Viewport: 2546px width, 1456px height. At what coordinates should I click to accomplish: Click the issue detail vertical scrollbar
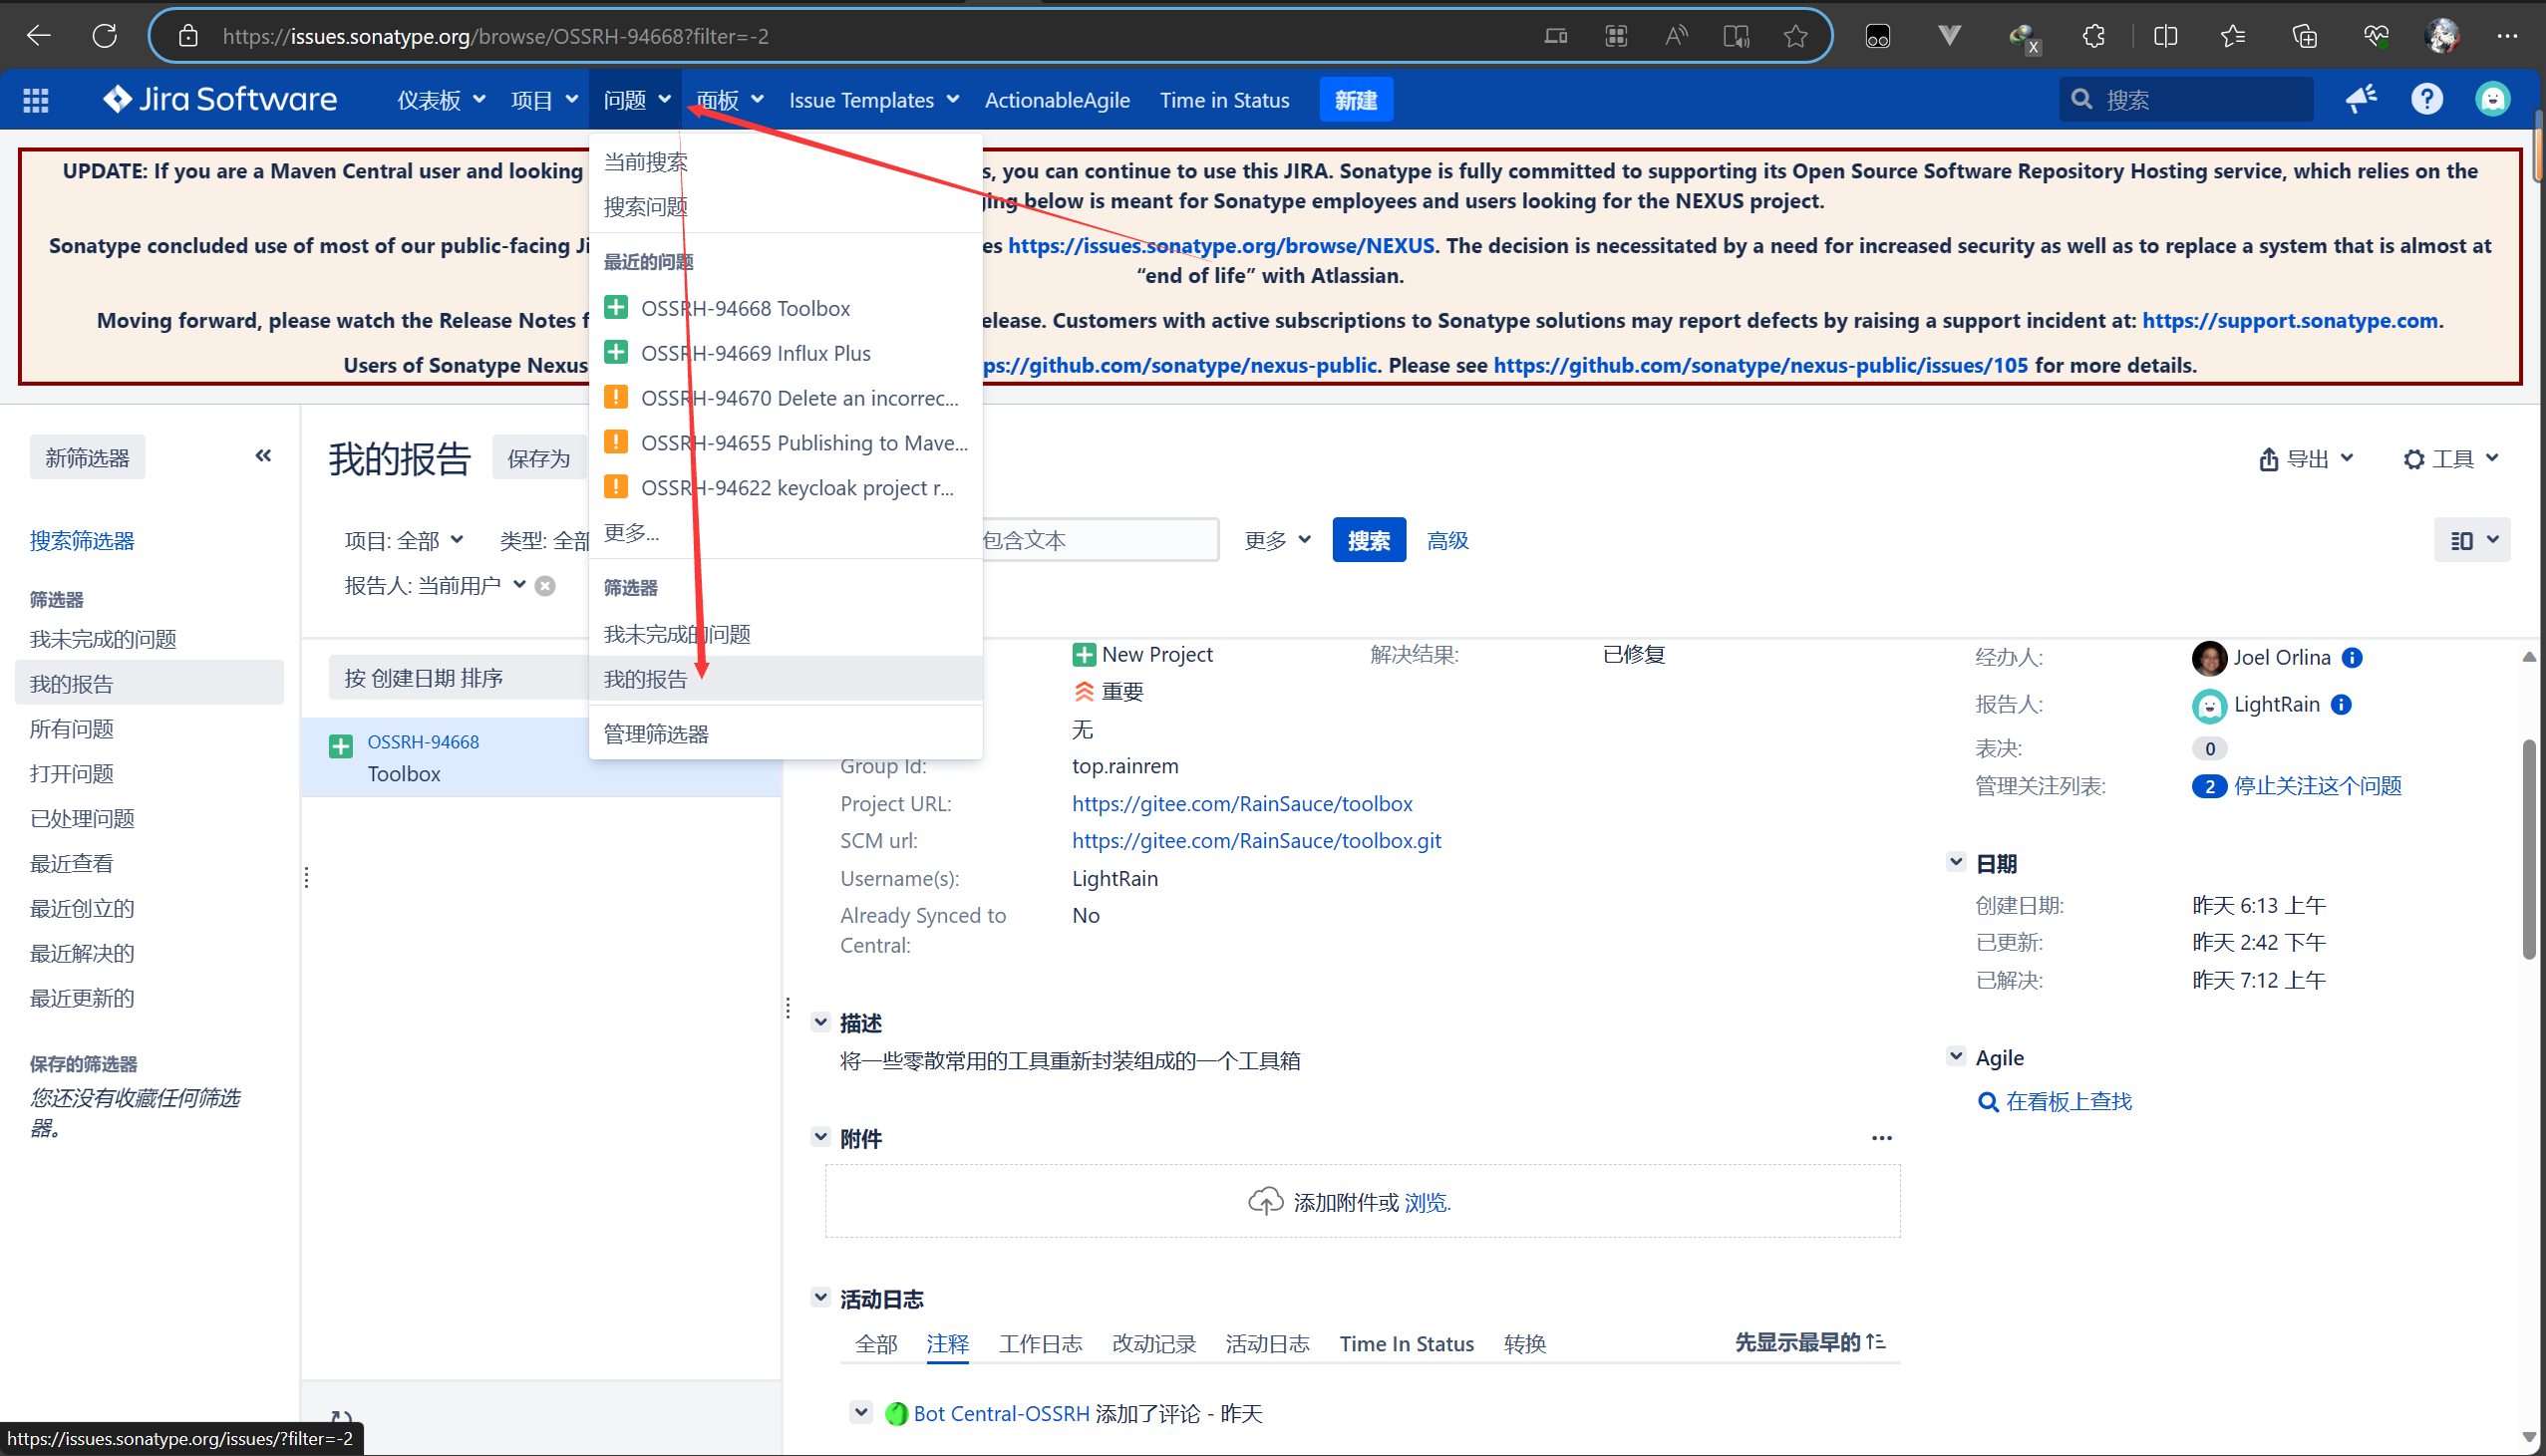pyautogui.click(x=2528, y=850)
